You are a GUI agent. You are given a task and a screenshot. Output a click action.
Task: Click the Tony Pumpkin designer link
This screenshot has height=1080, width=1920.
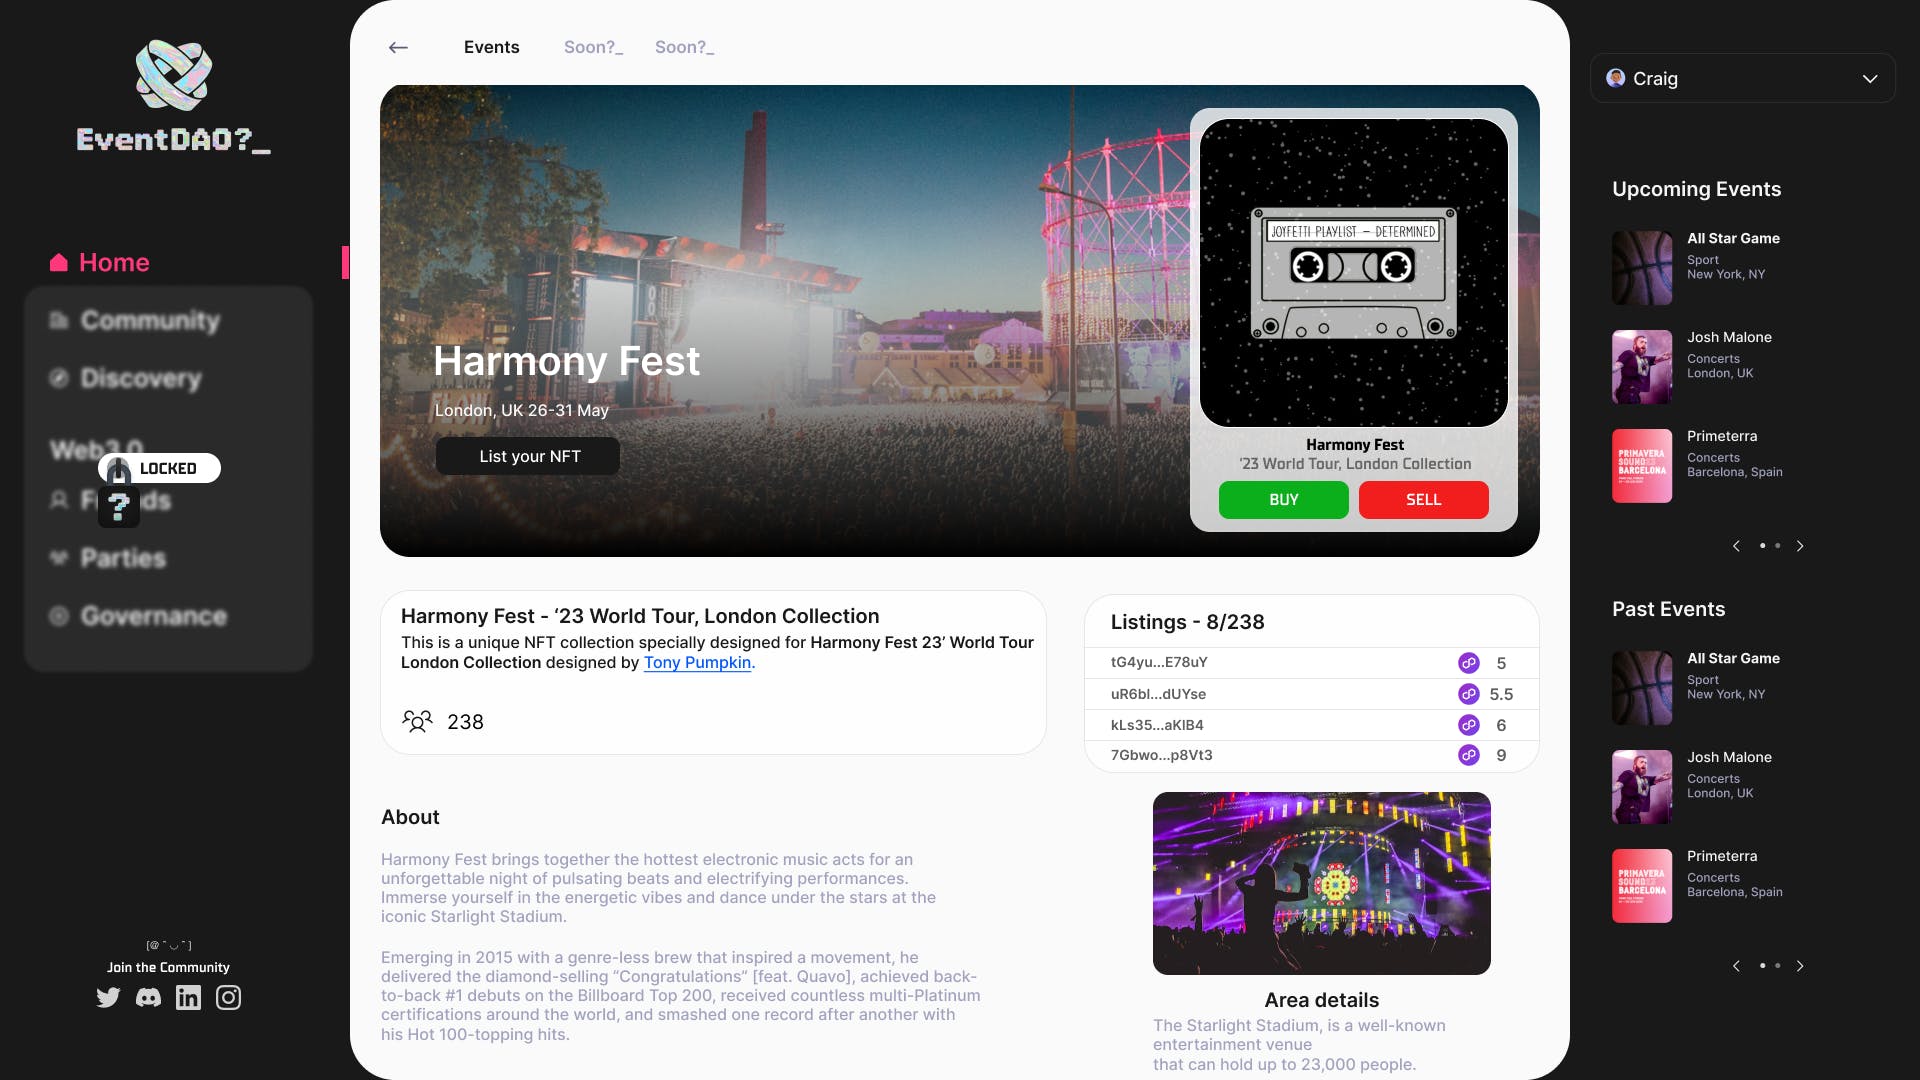point(696,662)
